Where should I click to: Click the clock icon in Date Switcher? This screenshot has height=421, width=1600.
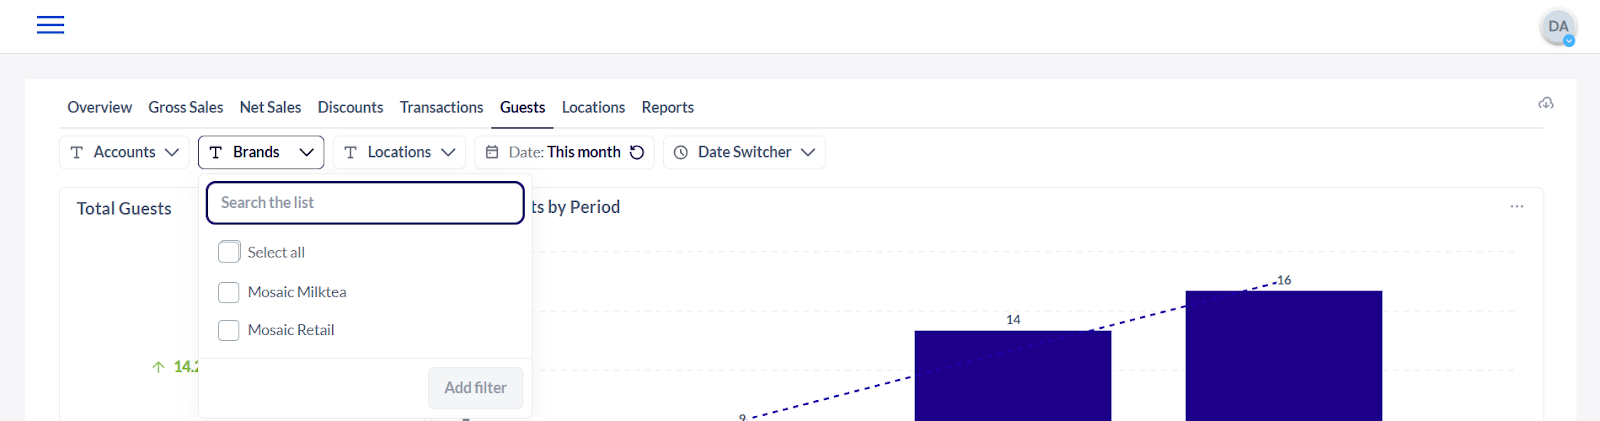click(681, 152)
